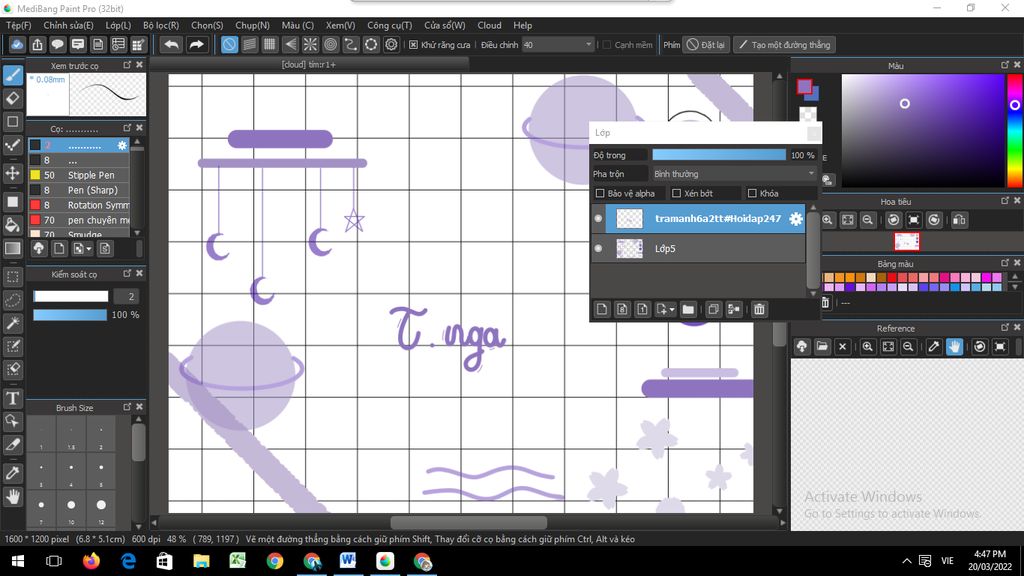Screen dimensions: 1024x576
Task: Enable Xén bớt checkbox
Action: (677, 193)
